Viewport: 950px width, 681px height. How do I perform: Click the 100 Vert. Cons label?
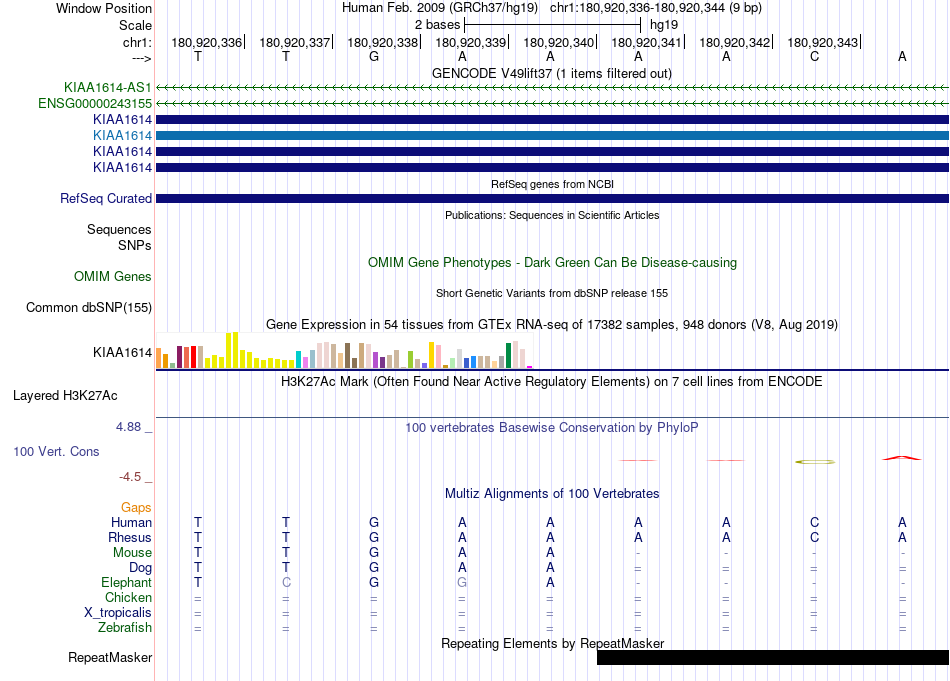click(x=56, y=451)
